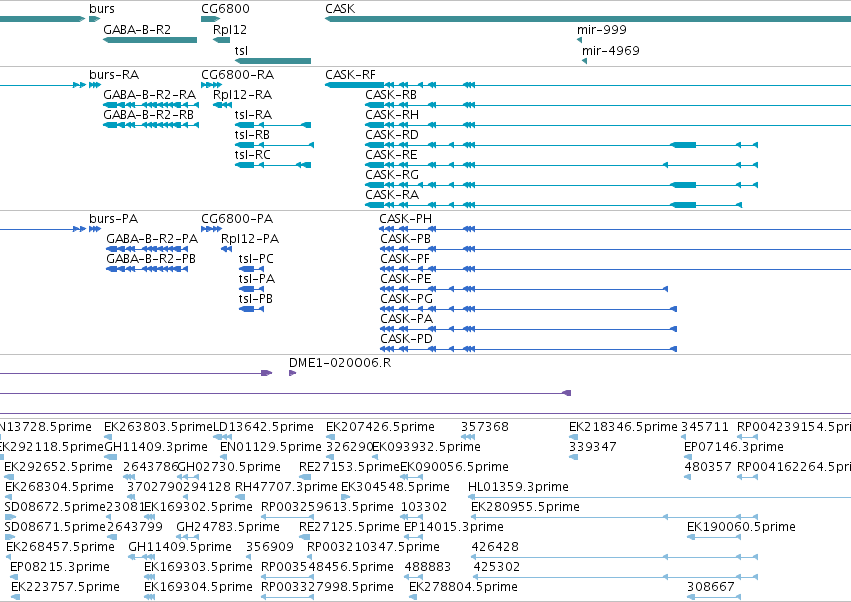Select the EK292652.5prime EST label
851x602 pixels.
(58, 467)
